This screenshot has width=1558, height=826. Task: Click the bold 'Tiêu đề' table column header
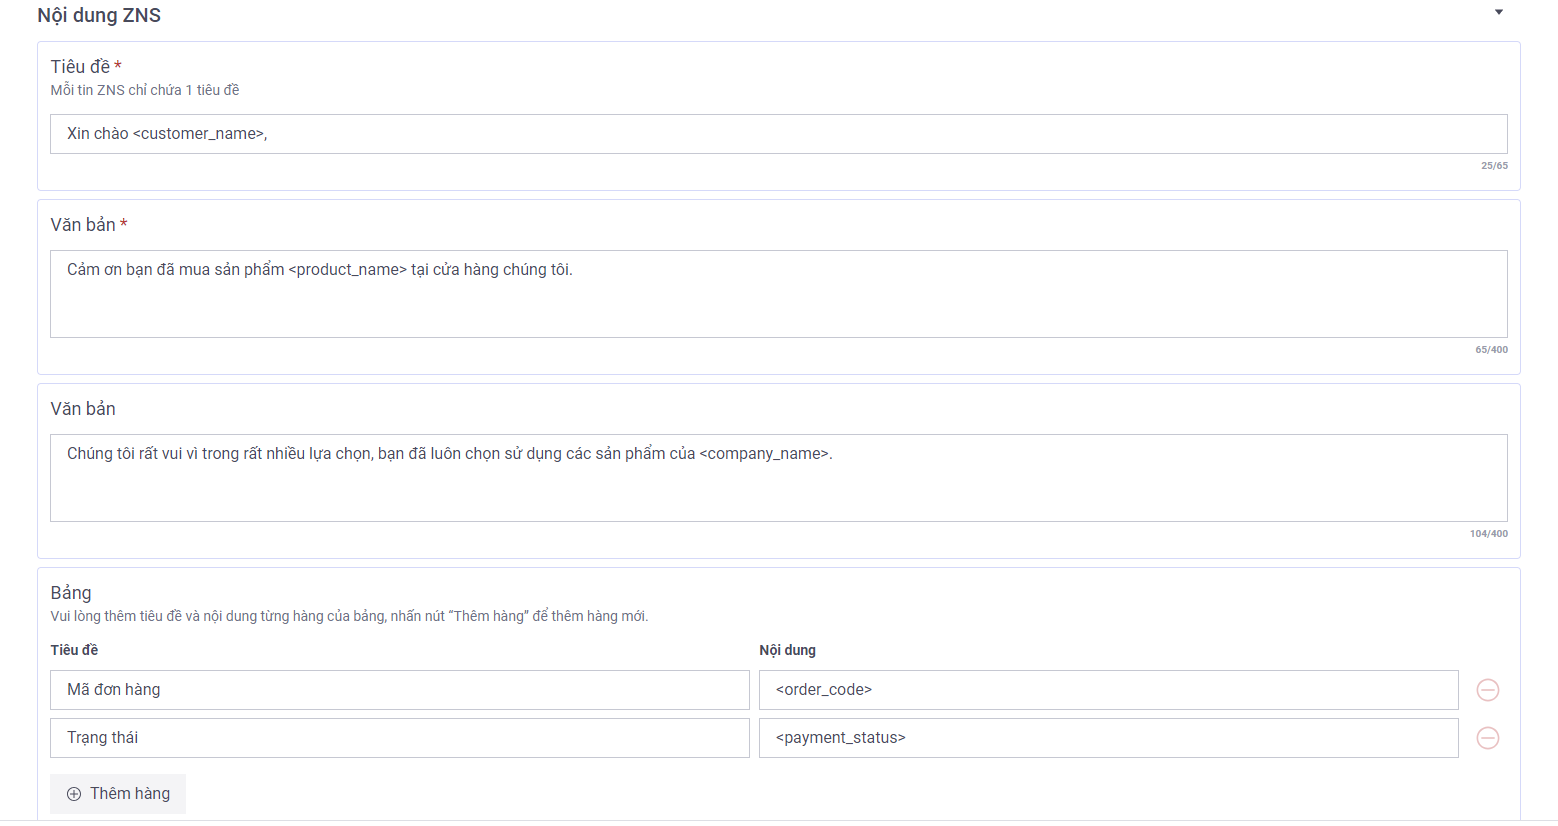(x=74, y=650)
